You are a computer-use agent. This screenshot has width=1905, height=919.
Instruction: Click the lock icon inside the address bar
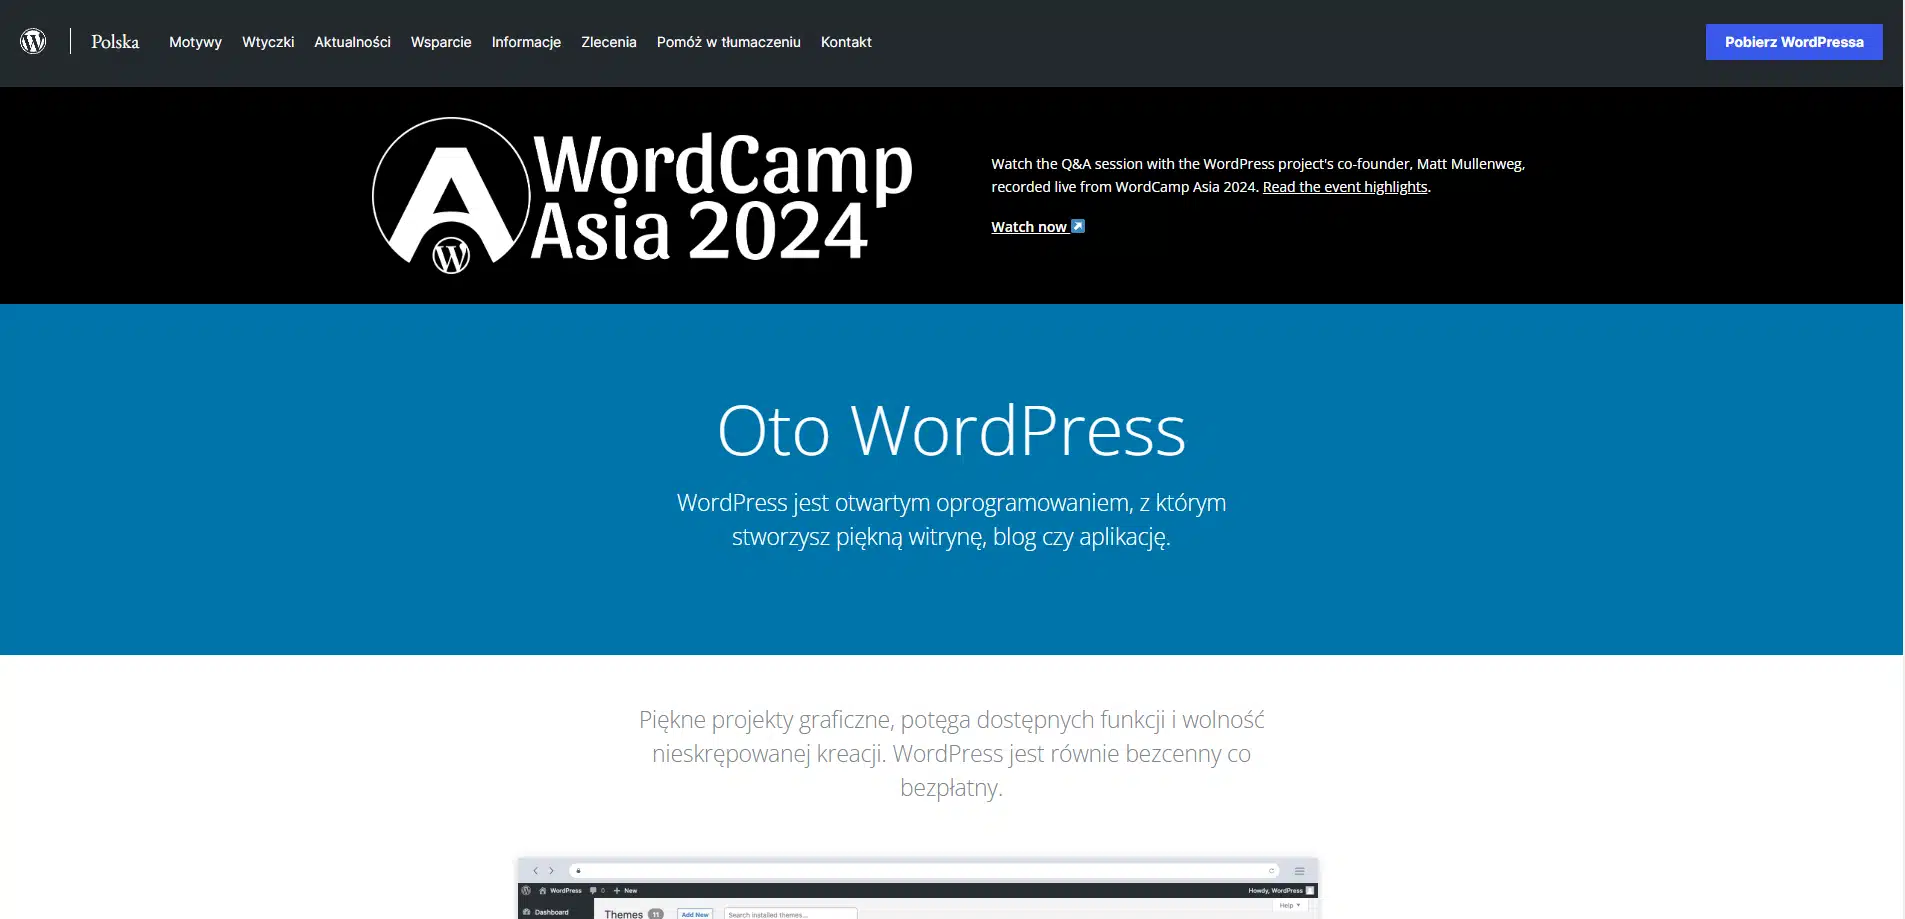(x=578, y=871)
